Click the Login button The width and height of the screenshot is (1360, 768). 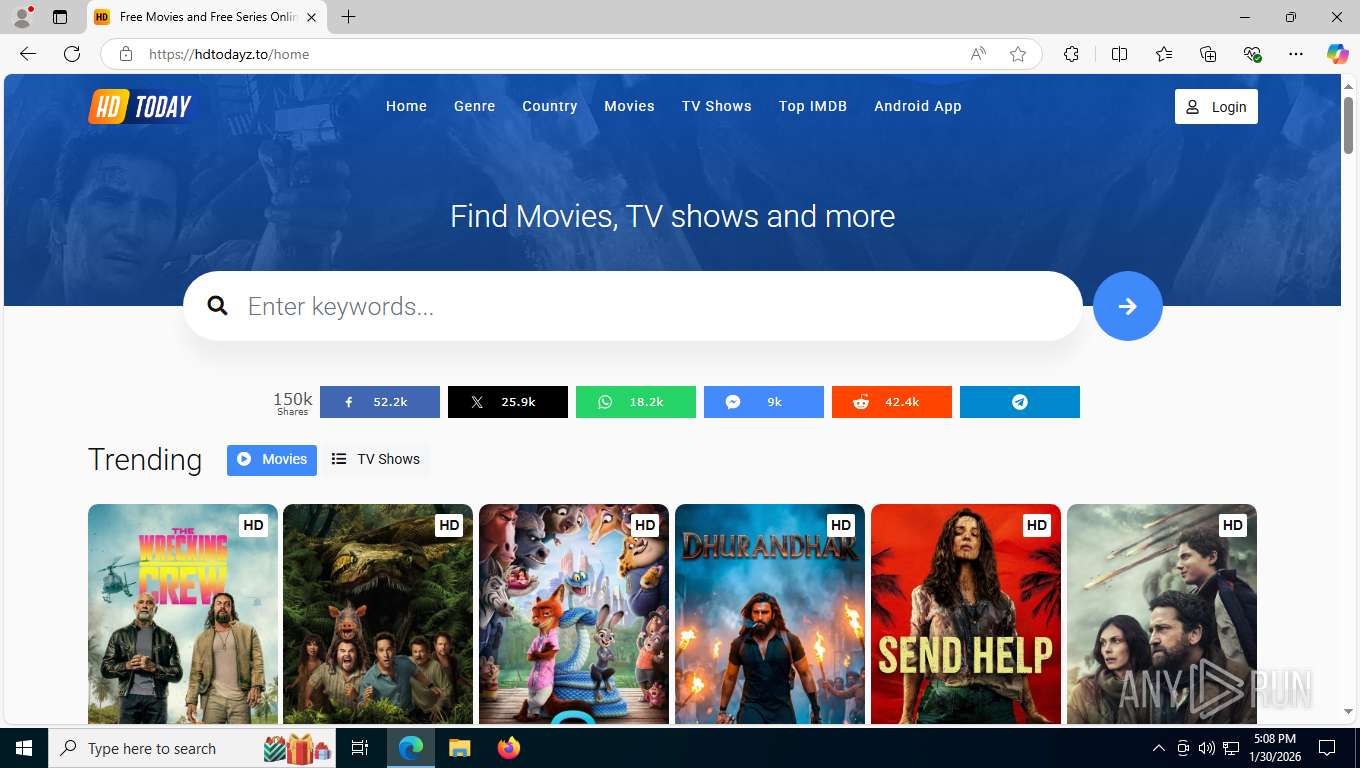coord(1216,107)
